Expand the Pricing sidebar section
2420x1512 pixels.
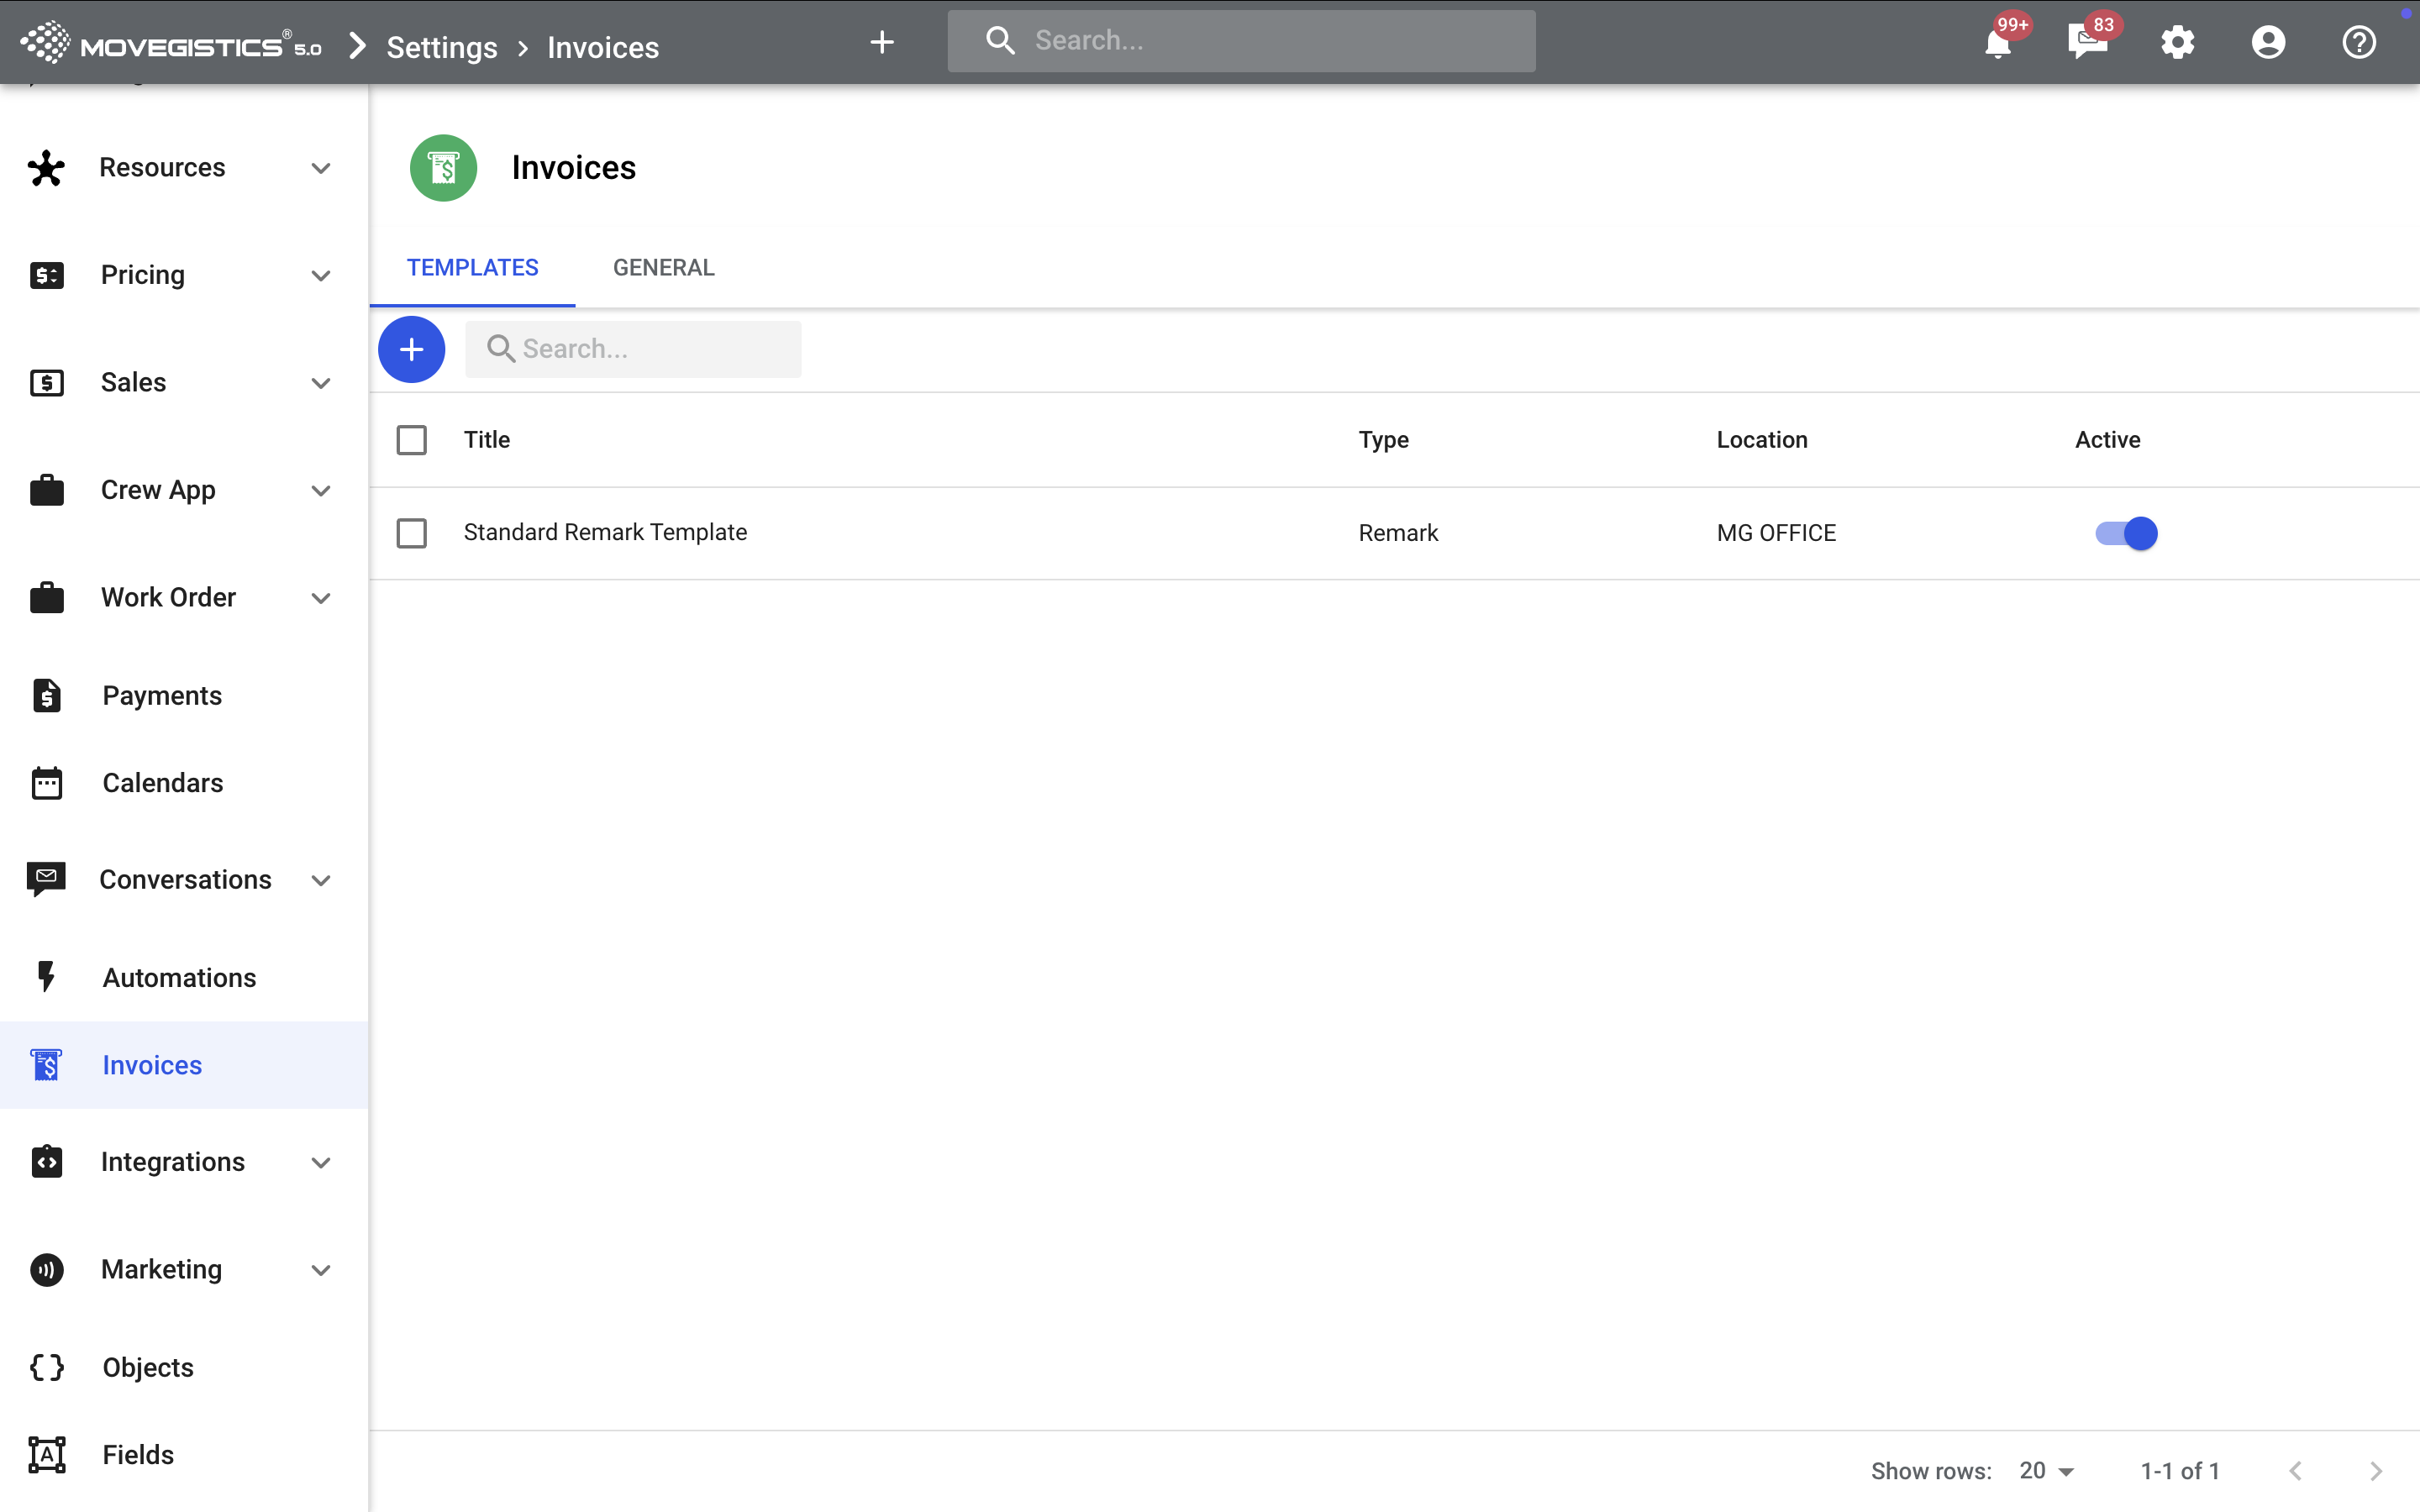(x=320, y=275)
